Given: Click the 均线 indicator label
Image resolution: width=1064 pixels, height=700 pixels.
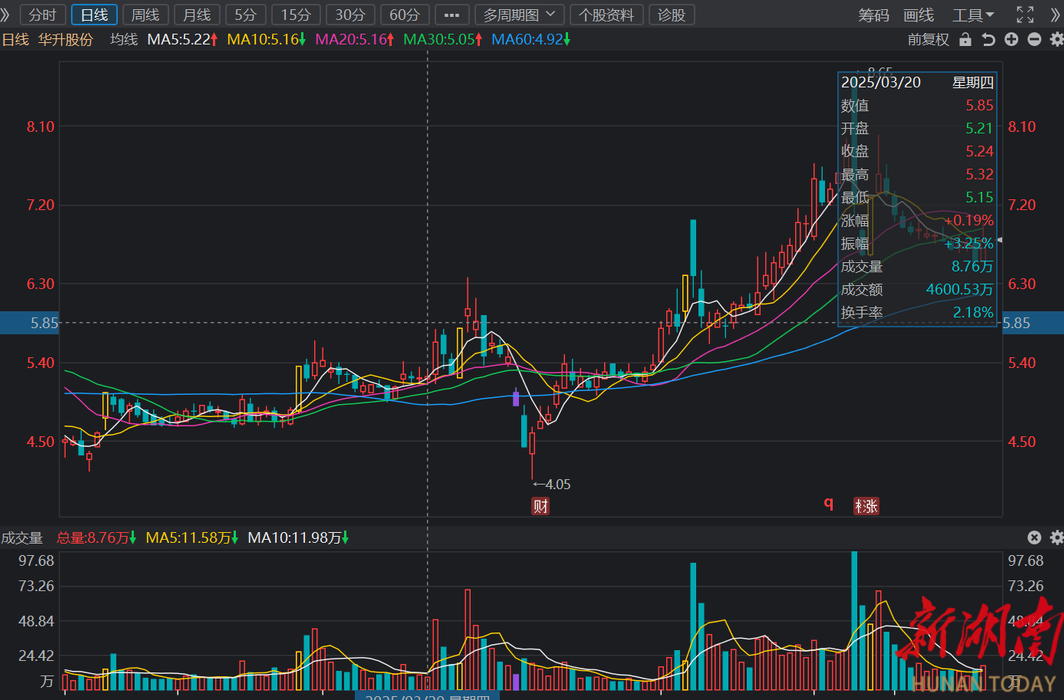Looking at the screenshot, I should point(124,39).
